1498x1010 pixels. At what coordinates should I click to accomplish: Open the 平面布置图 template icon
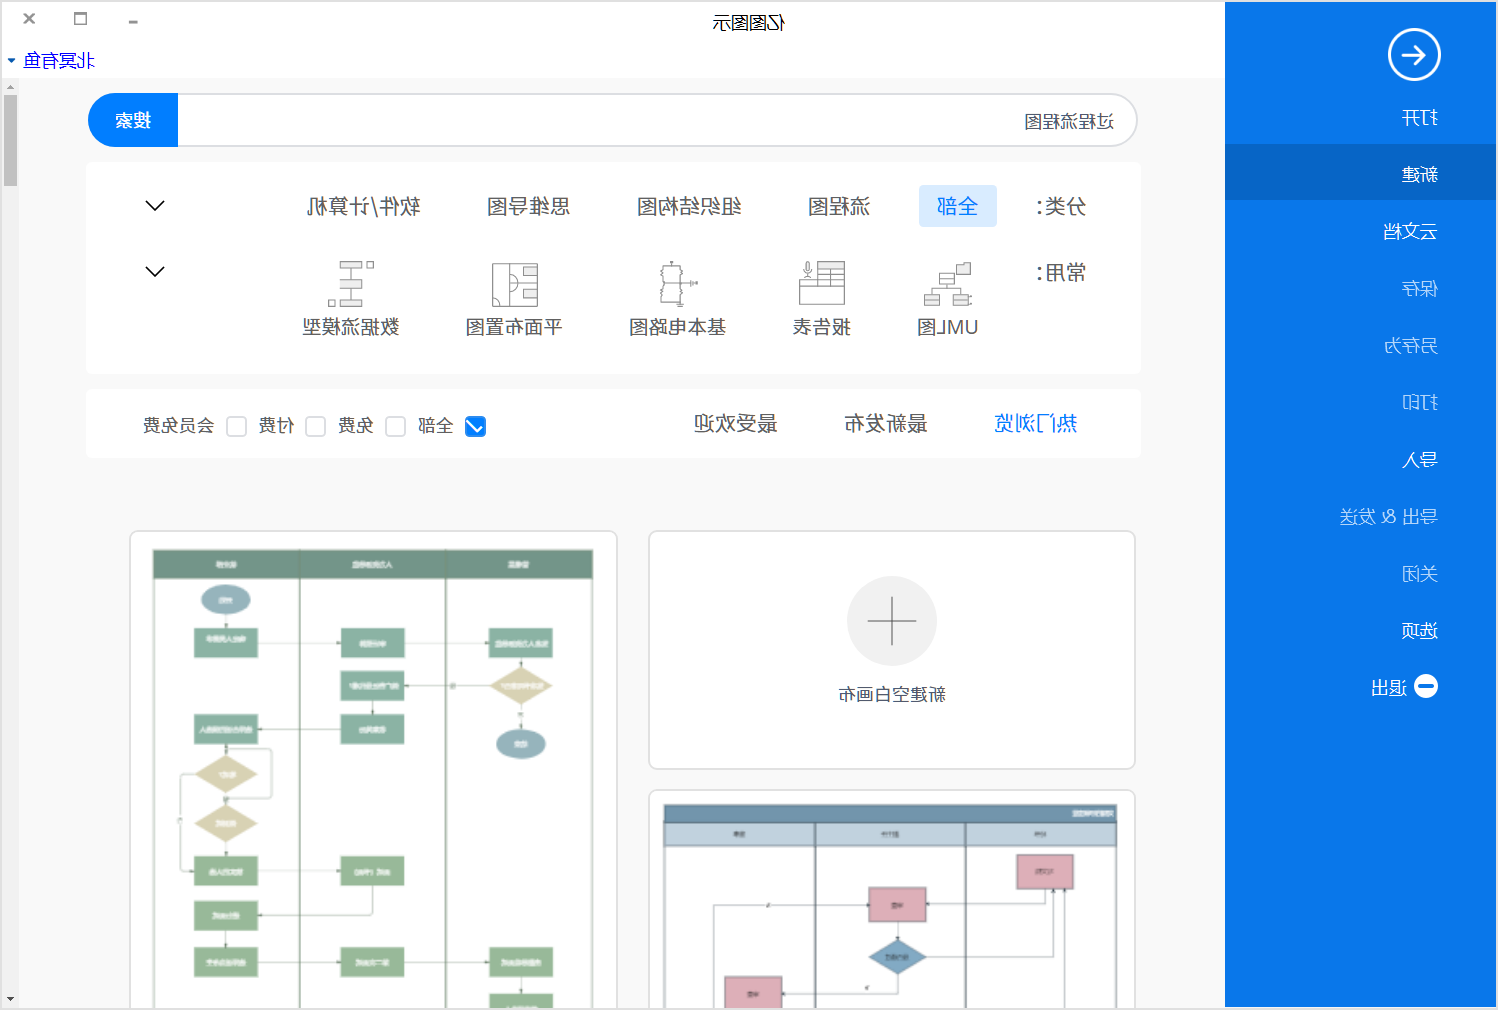point(515,285)
